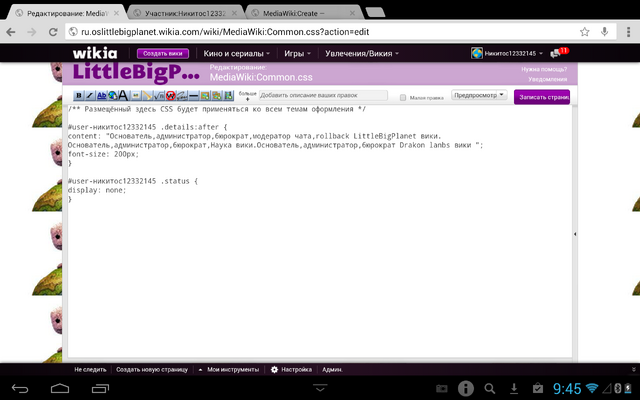Viewport: 640px width, 400px height.
Task: Click the wikia logo
Action: (95, 53)
